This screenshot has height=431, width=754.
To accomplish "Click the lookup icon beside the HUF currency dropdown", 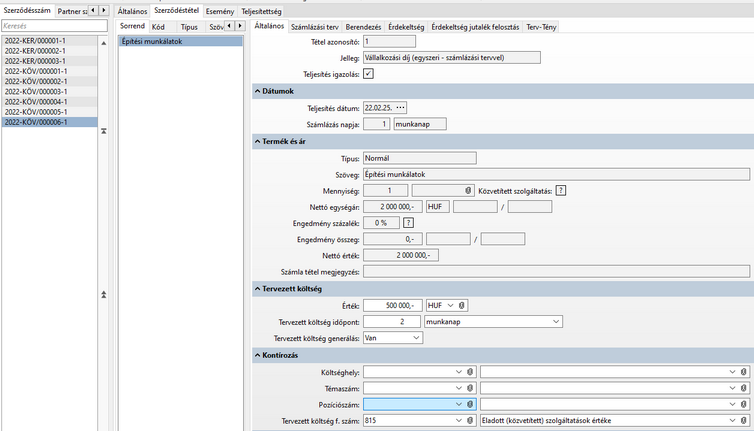I will point(463,305).
